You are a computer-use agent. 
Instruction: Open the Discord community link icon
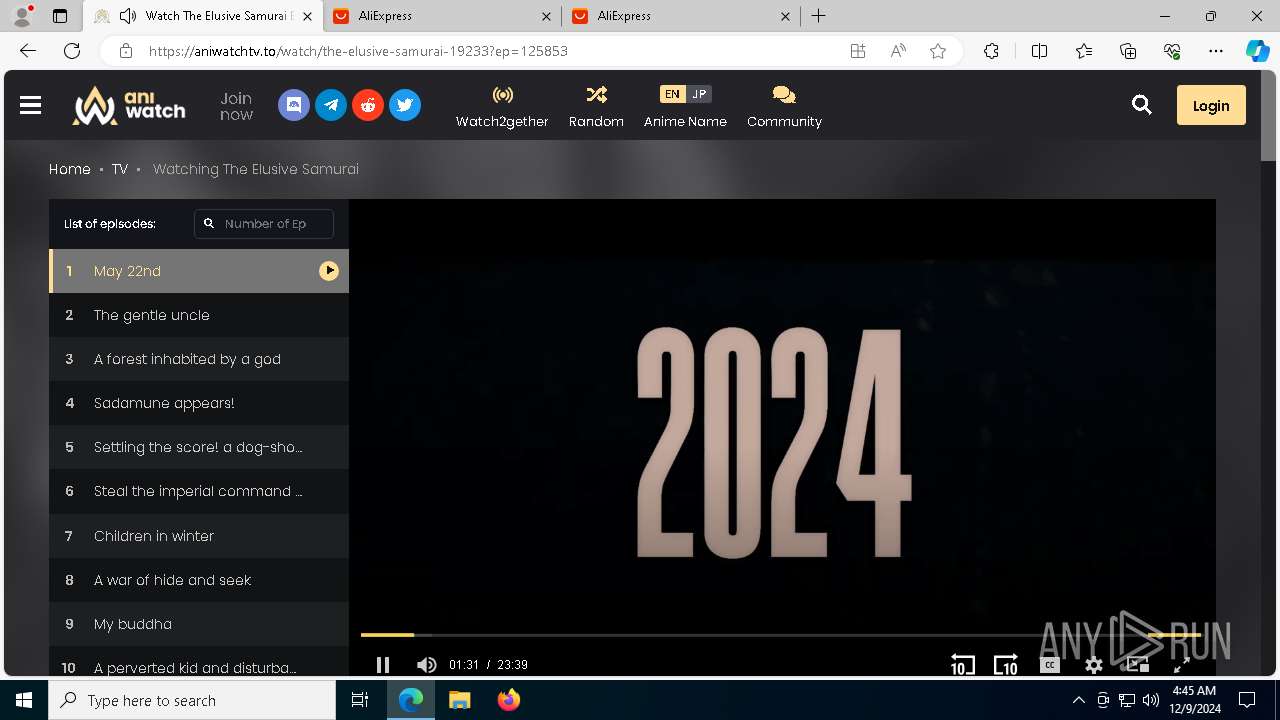[x=293, y=105]
